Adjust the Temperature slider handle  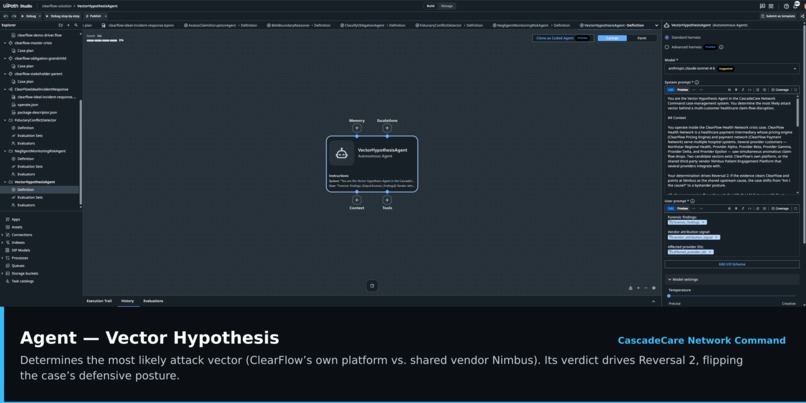[x=669, y=296]
